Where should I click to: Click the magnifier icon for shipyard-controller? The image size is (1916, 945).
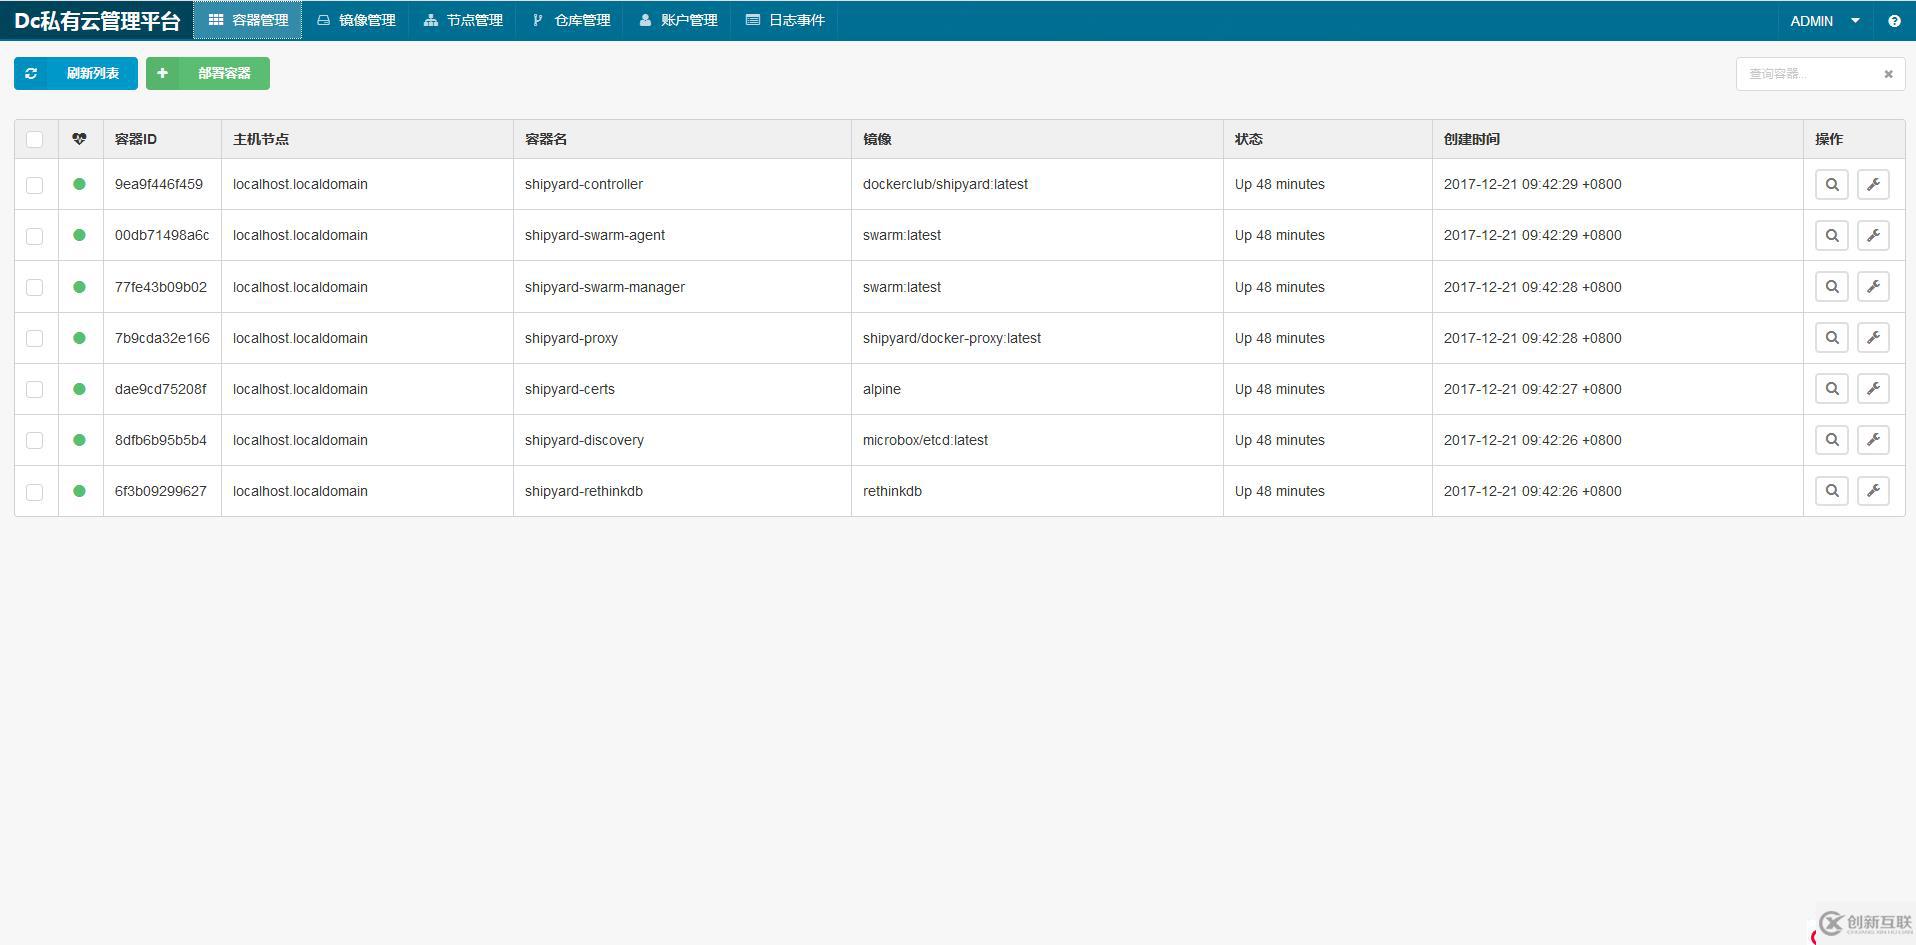coord(1831,185)
